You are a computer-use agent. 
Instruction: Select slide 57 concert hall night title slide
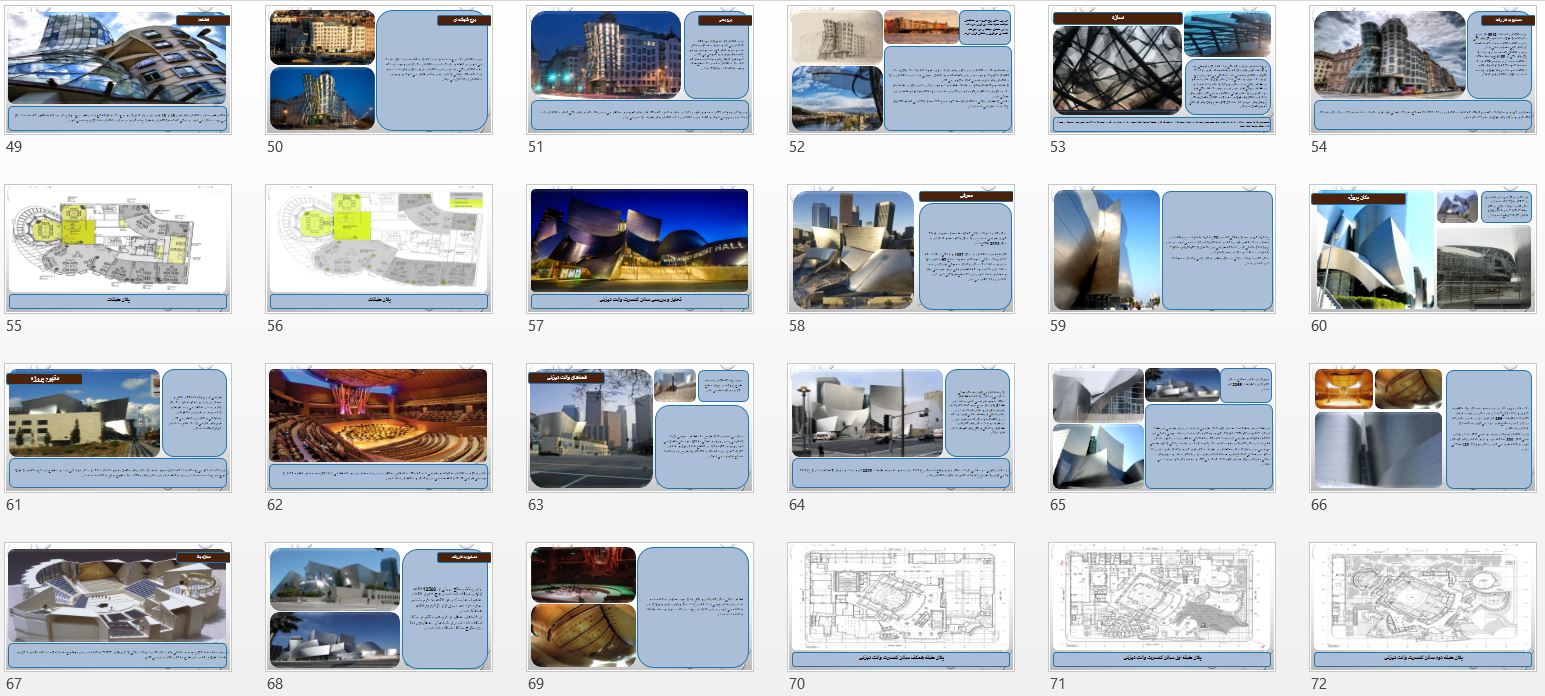tap(640, 249)
